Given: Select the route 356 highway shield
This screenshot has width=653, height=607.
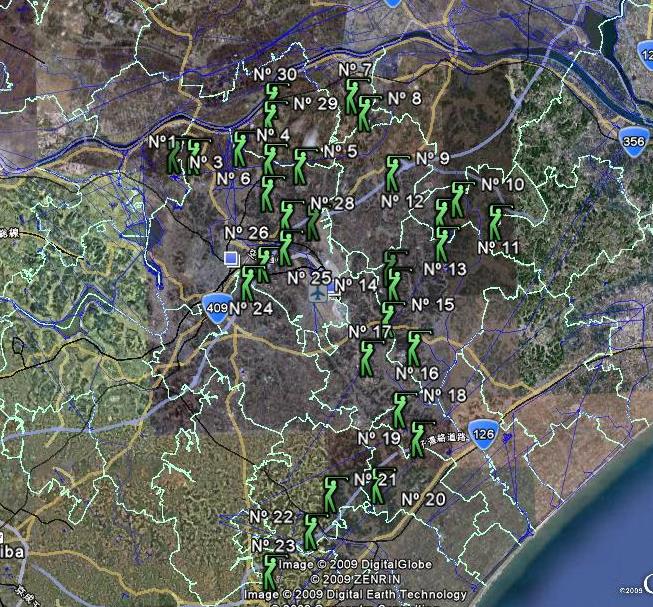Looking at the screenshot, I should [x=632, y=141].
